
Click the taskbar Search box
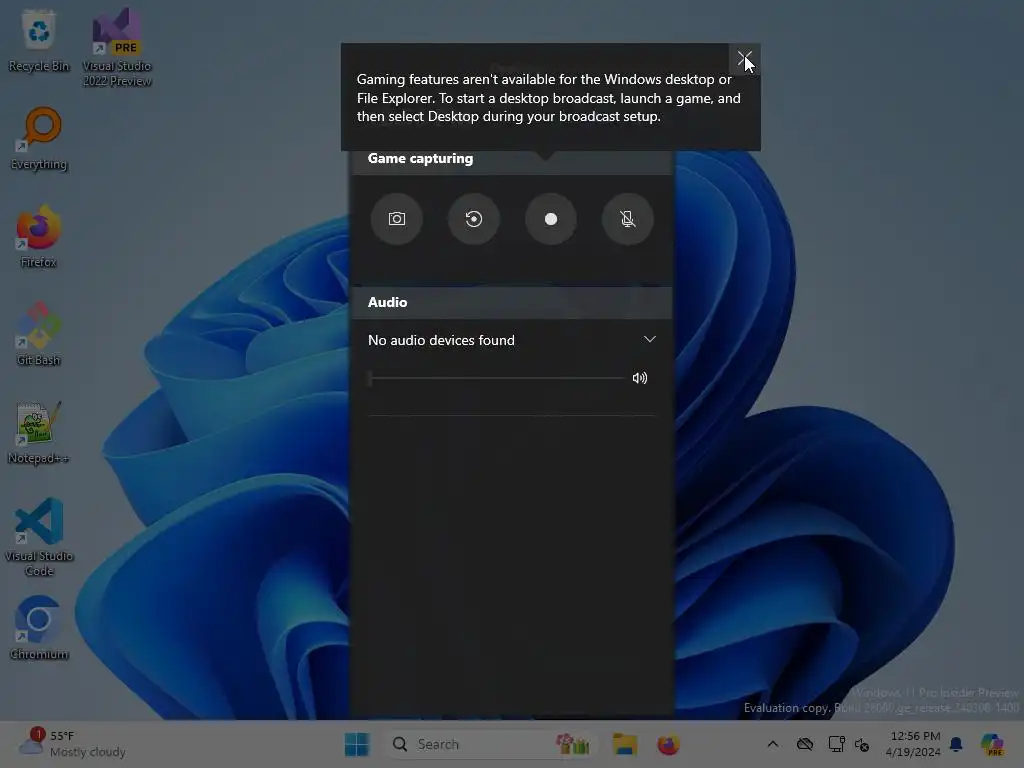tap(490, 744)
